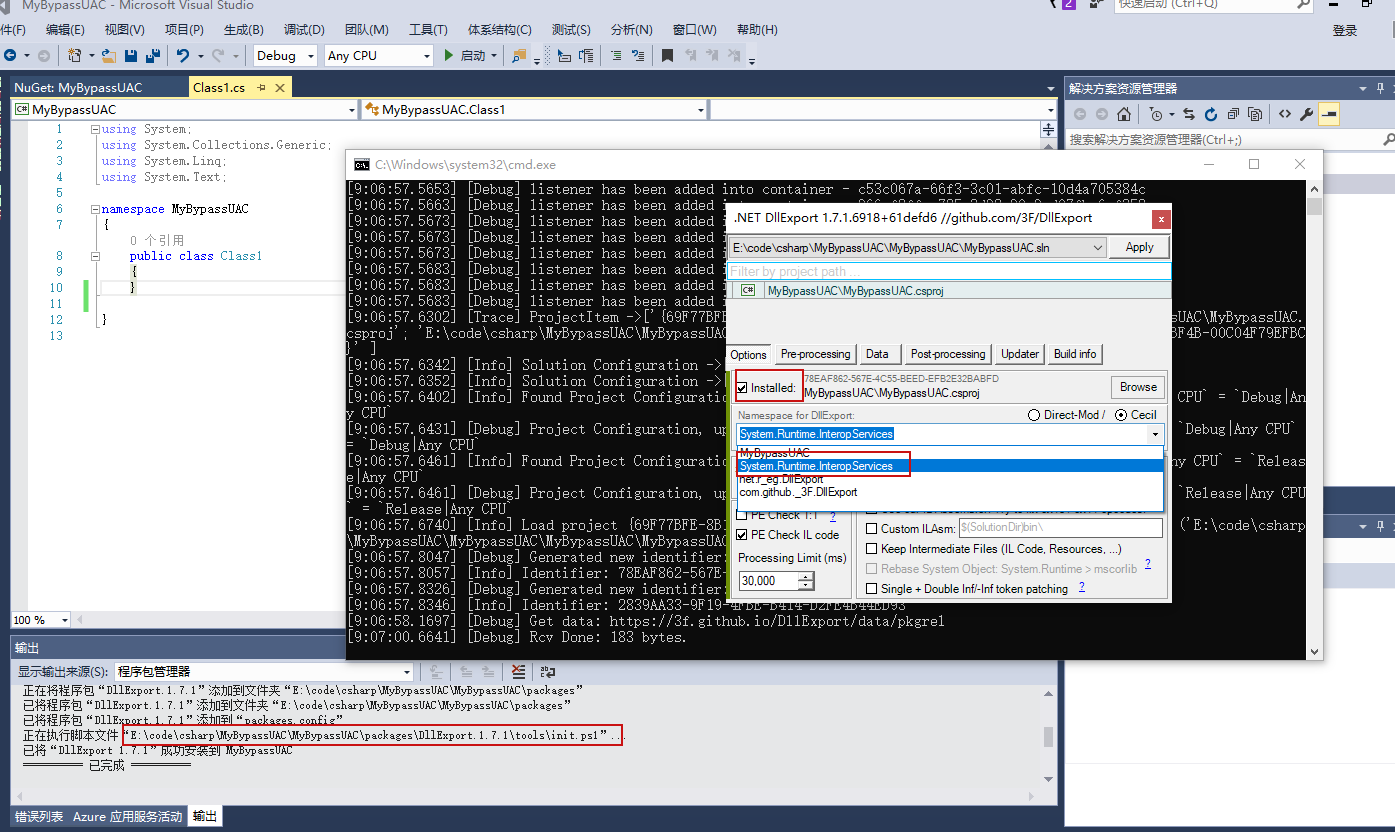Switch to the Post-processing tab in DllExport
The image size is (1395, 832).
[x=948, y=354]
